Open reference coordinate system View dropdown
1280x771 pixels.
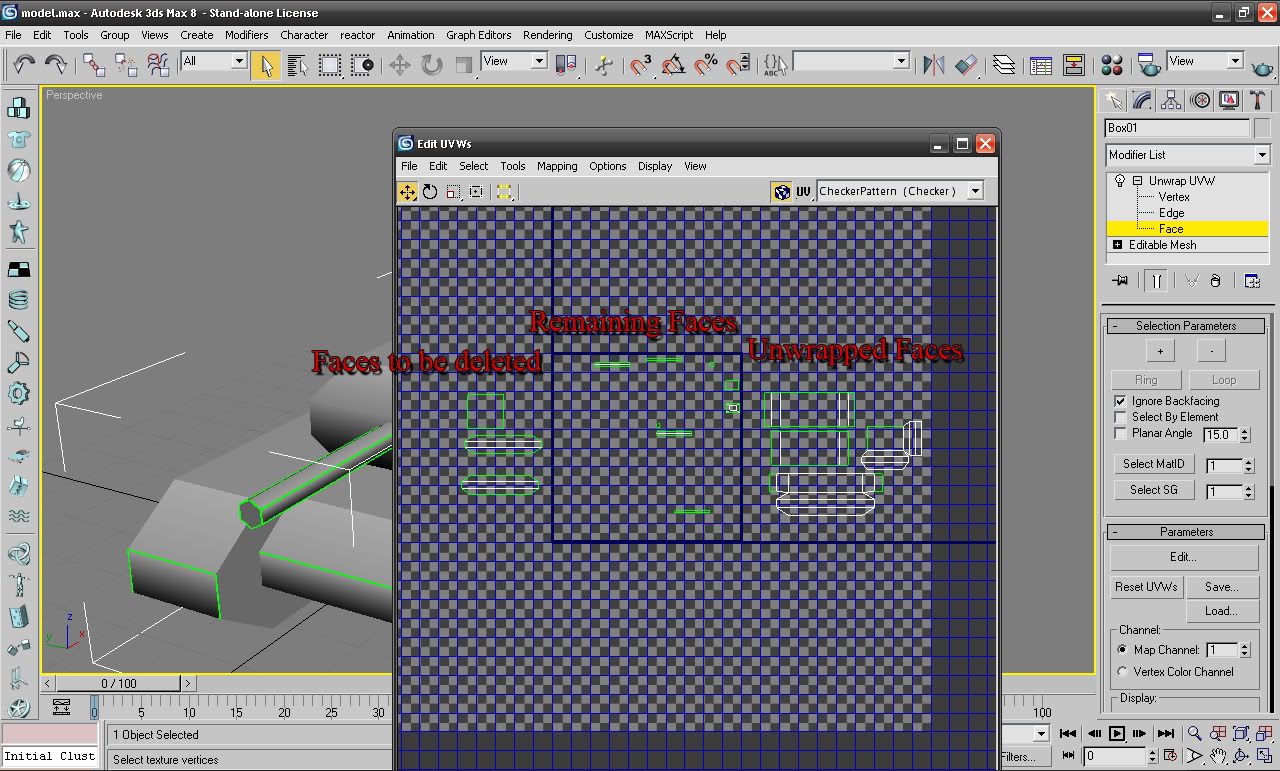tap(514, 61)
